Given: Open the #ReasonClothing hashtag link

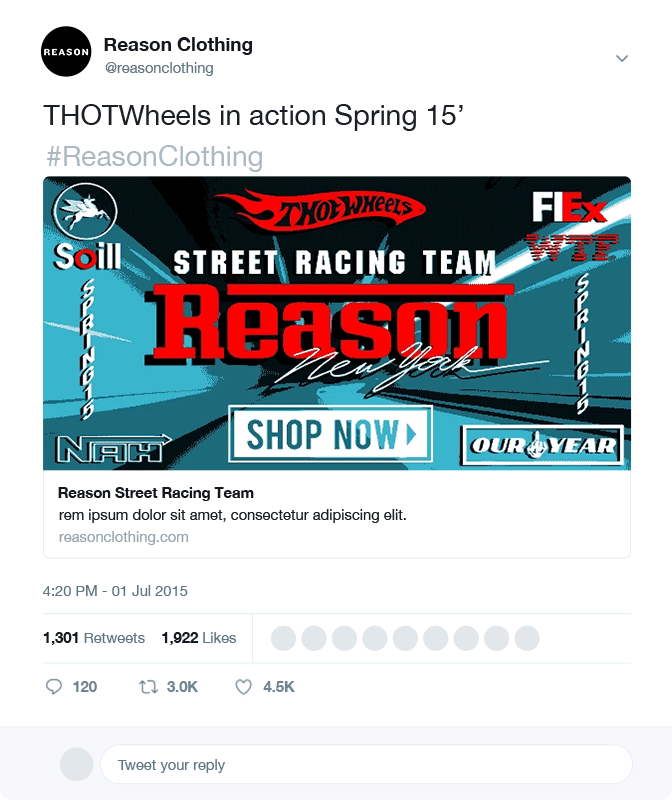Looking at the screenshot, I should pos(155,156).
